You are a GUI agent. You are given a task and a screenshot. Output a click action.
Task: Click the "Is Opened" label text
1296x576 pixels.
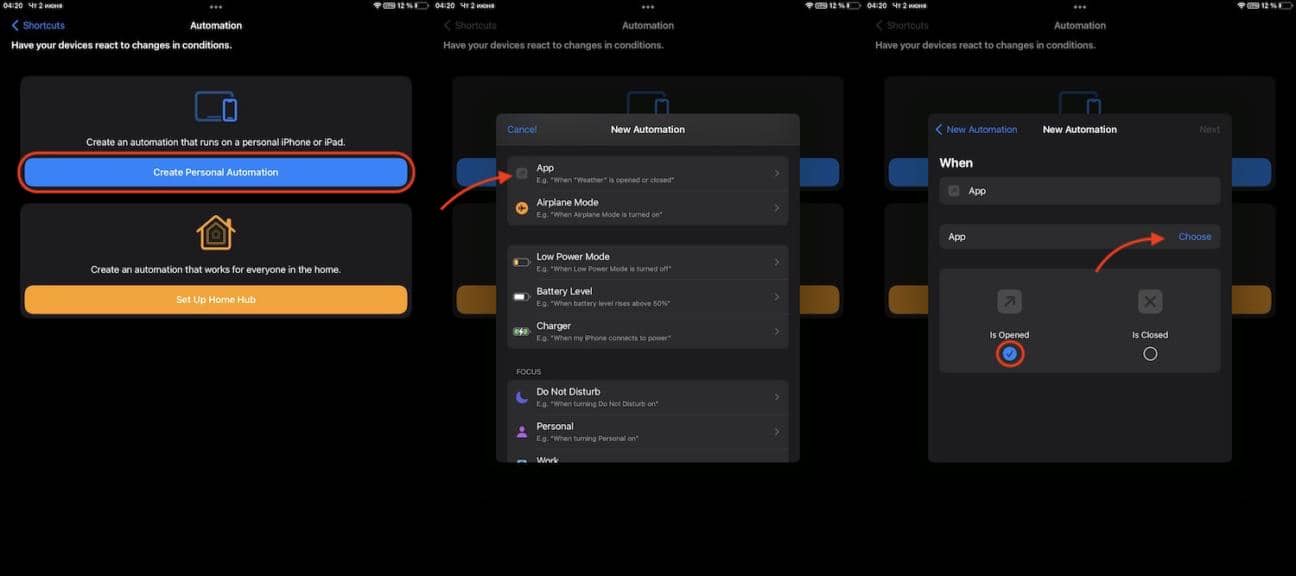(1010, 335)
